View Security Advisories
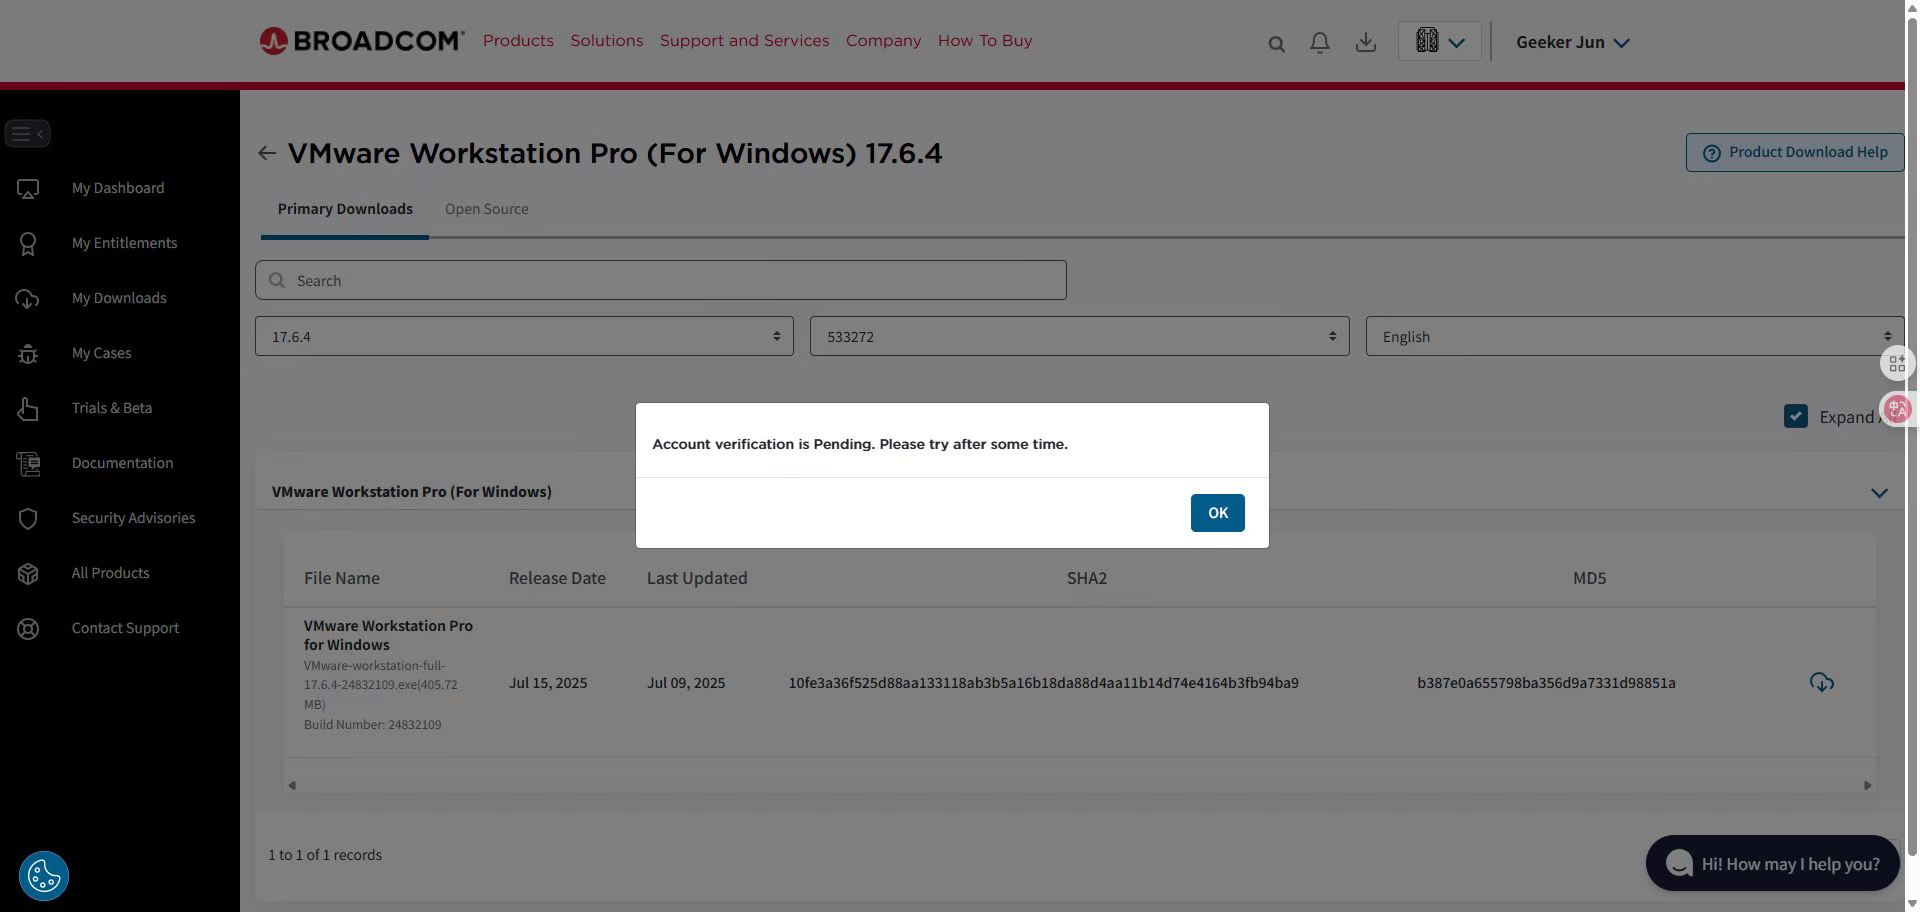 click(133, 518)
